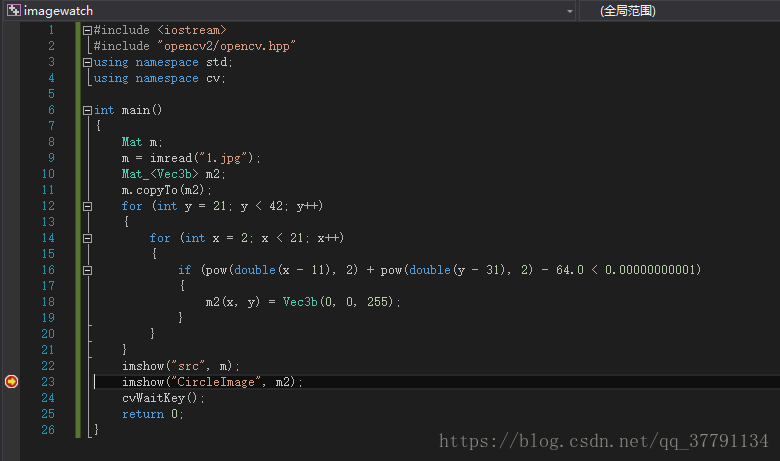Place cursor on imread("1.jpg") call
Viewport: 780px width, 461px height.
pyautogui.click(x=201, y=158)
